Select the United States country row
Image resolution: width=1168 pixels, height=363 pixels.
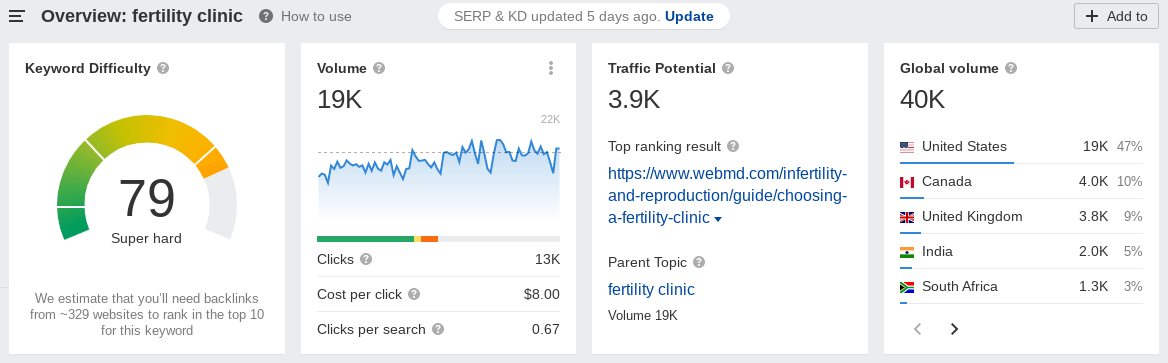pos(1021,147)
